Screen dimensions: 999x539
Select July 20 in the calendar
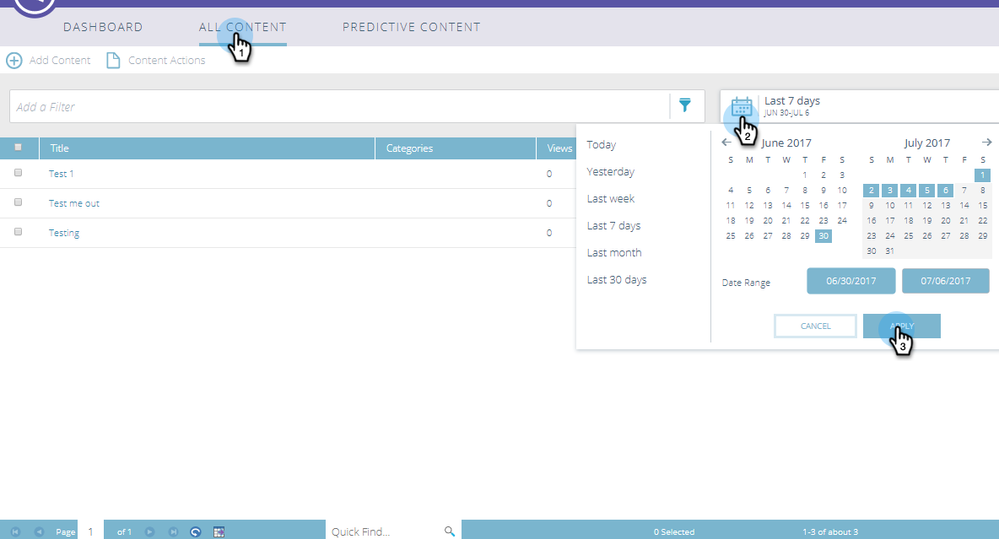click(x=945, y=220)
